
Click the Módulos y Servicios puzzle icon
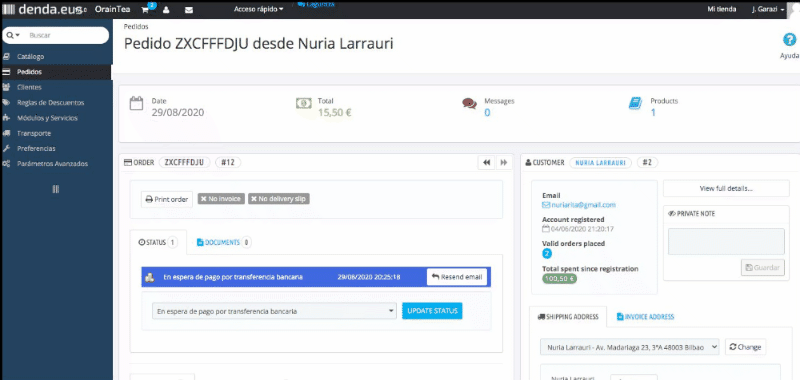pos(7,118)
